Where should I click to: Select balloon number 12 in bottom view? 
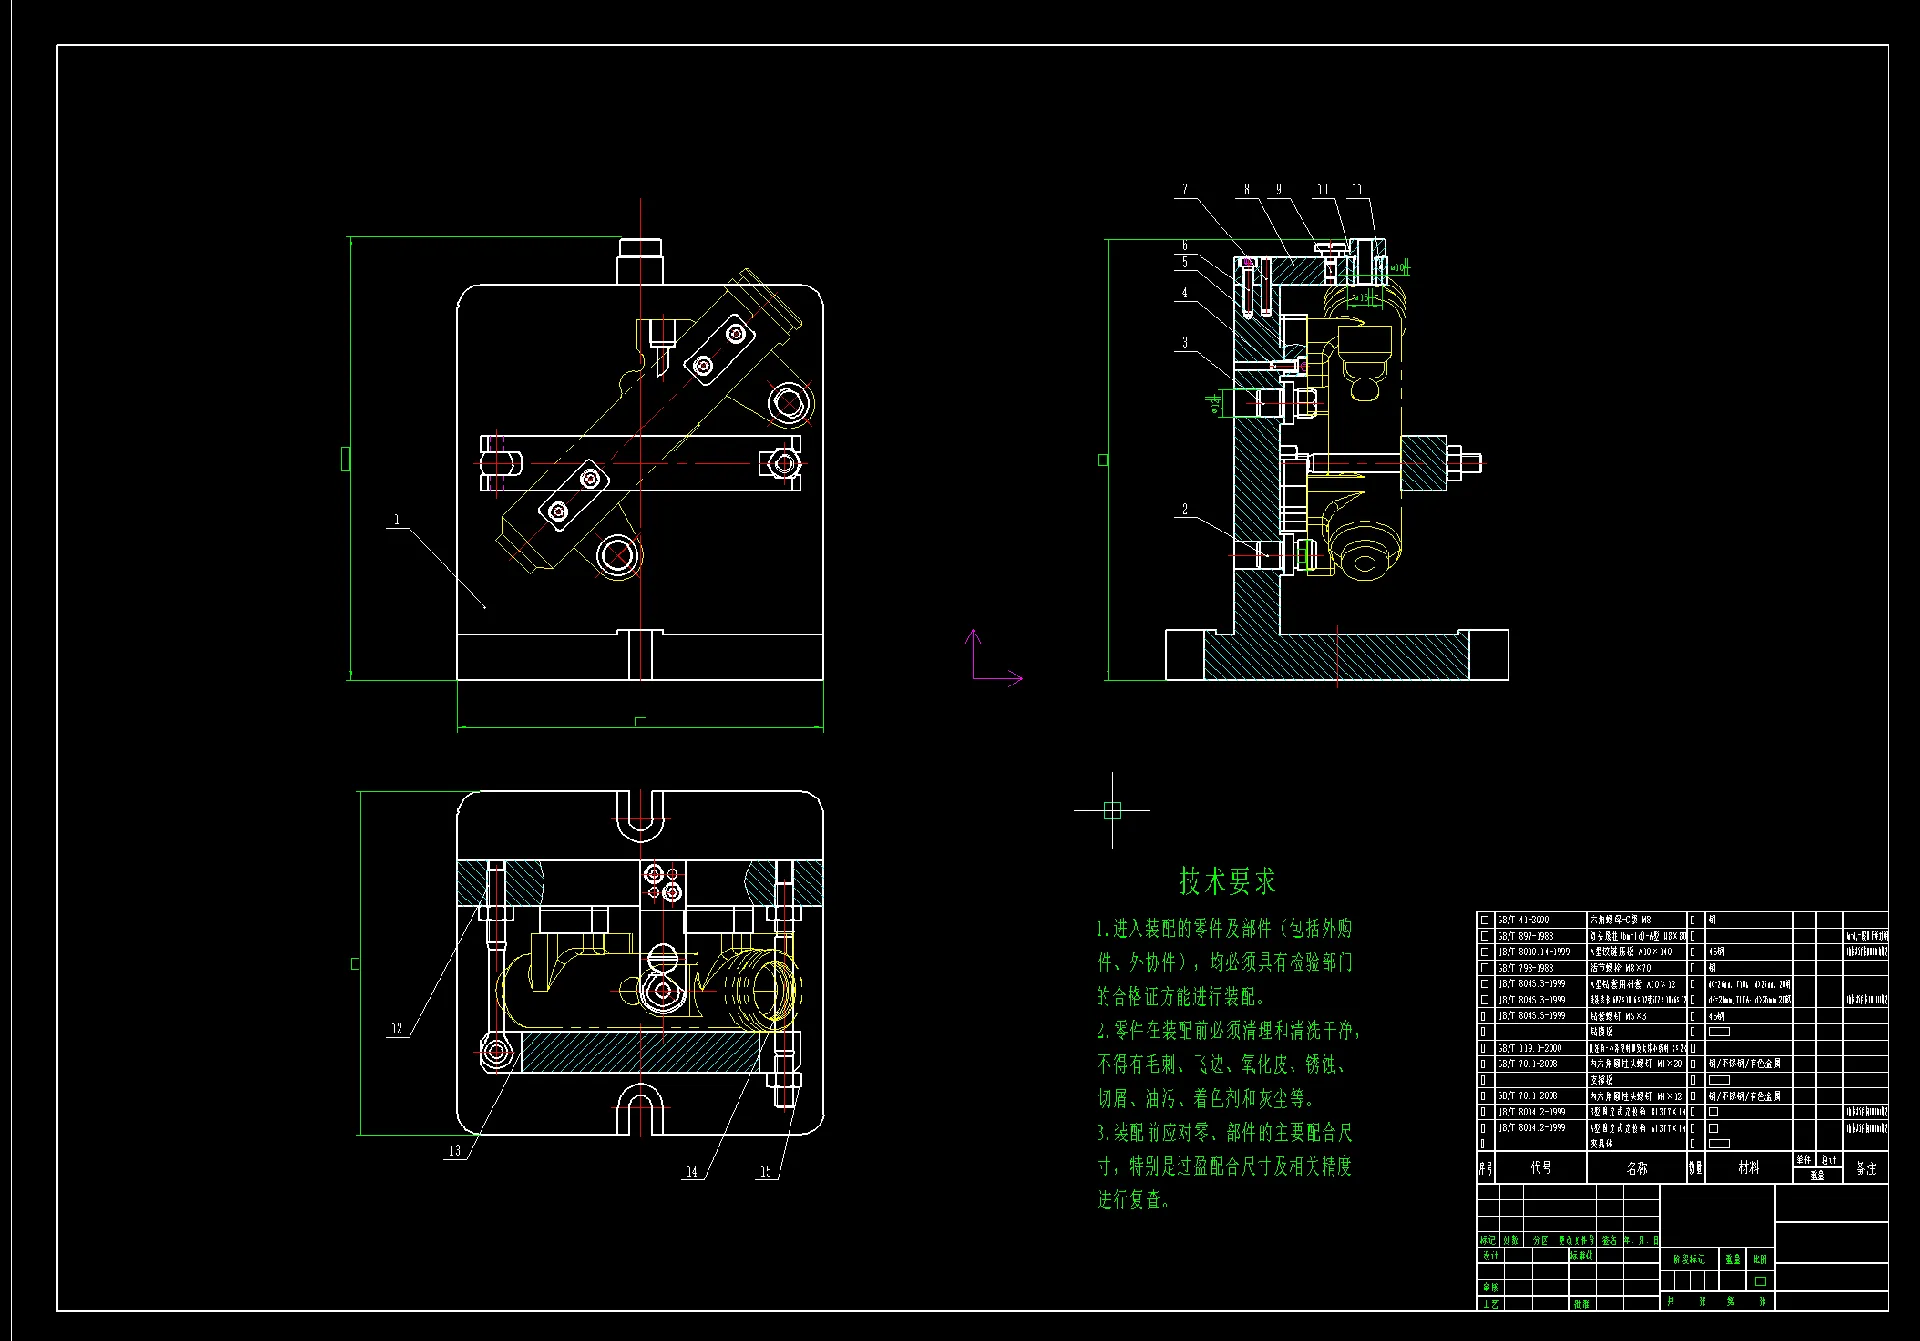[397, 1028]
